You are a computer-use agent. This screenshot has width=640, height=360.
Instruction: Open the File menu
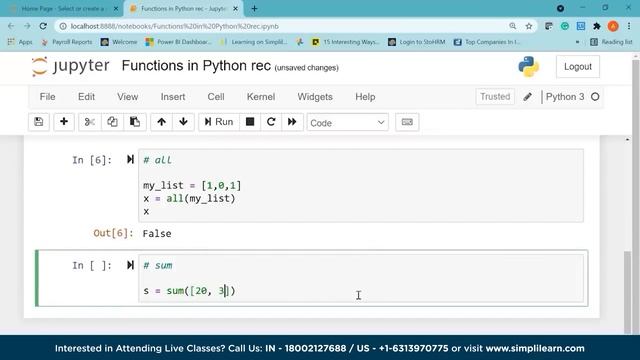(47, 97)
